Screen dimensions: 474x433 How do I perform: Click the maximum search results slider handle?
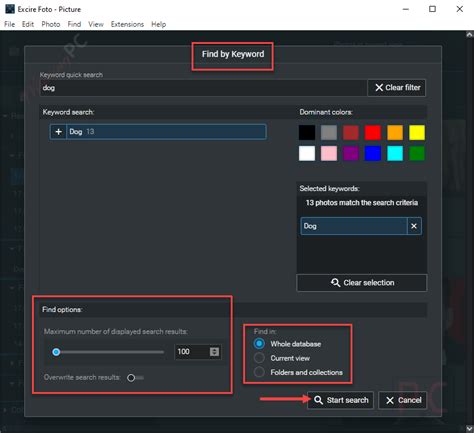pyautogui.click(x=56, y=352)
